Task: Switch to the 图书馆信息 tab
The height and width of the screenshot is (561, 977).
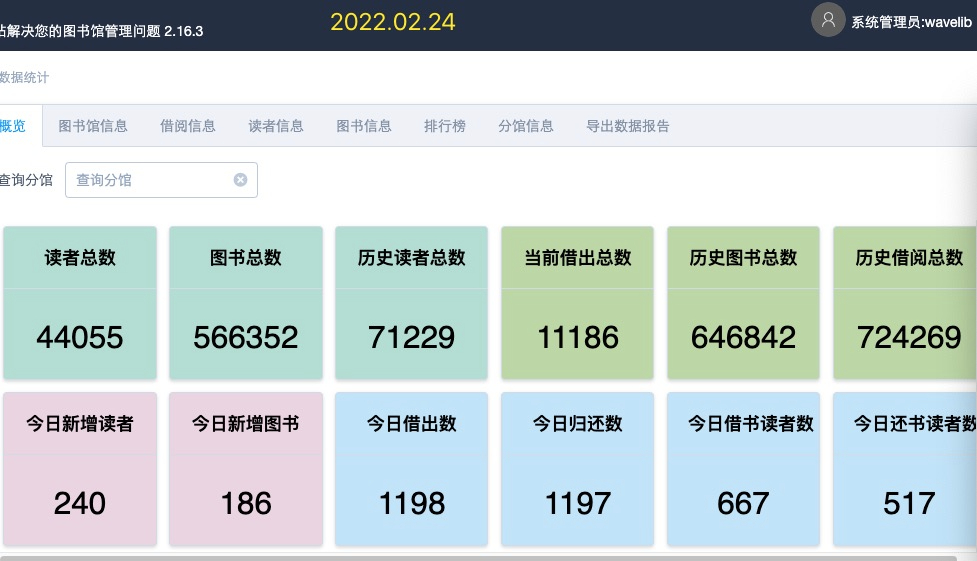Action: pyautogui.click(x=93, y=126)
